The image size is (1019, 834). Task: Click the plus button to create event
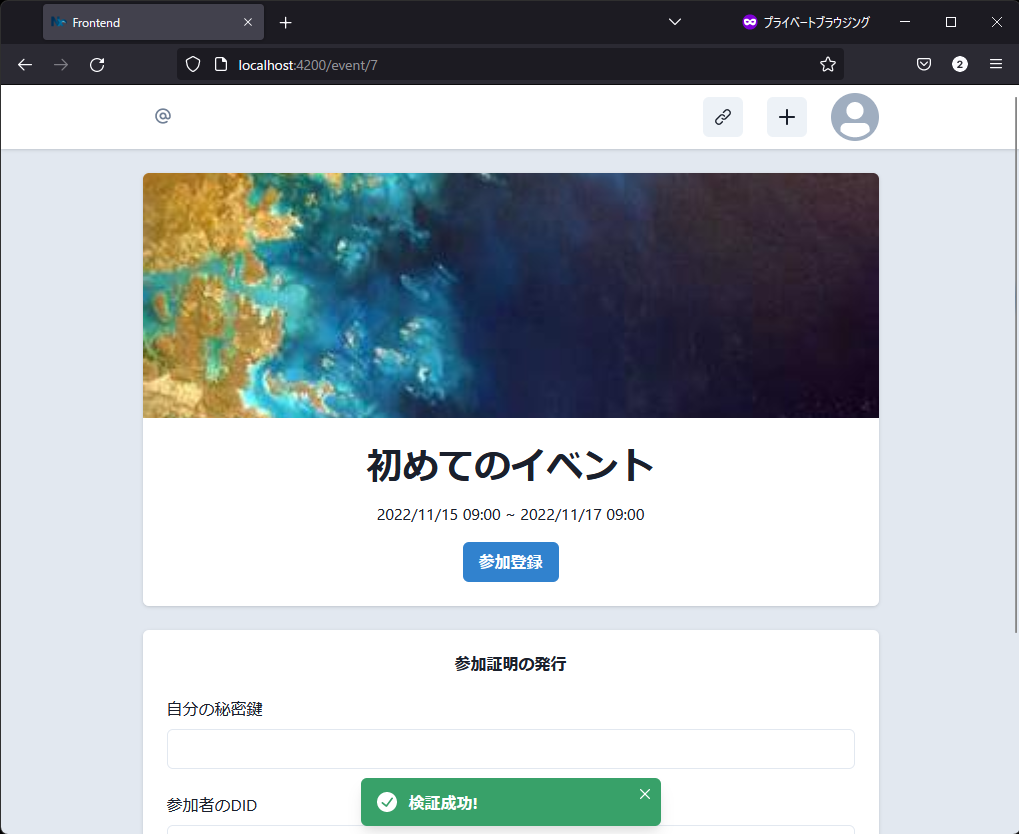pyautogui.click(x=786, y=117)
